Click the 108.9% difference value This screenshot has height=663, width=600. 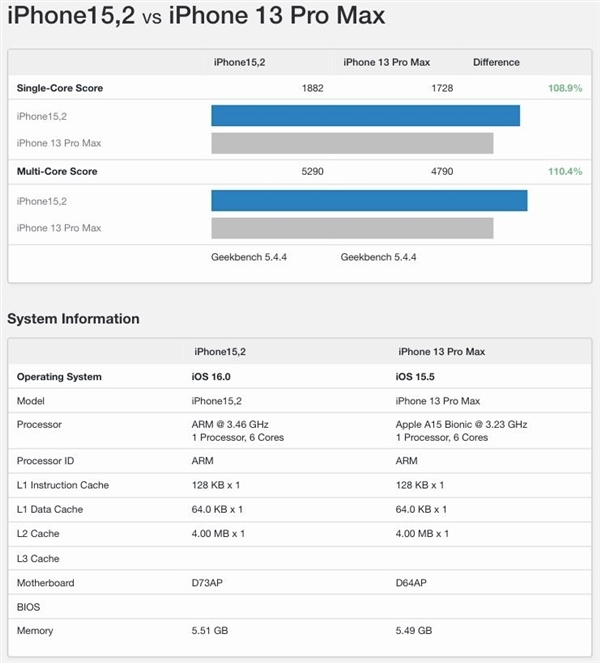click(565, 88)
